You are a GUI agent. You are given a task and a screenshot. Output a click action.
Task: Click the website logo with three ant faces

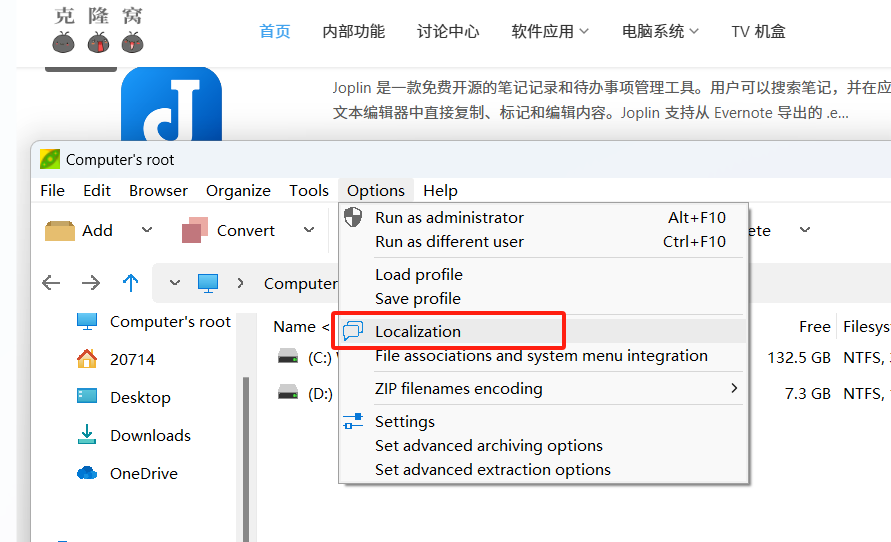(x=98, y=31)
